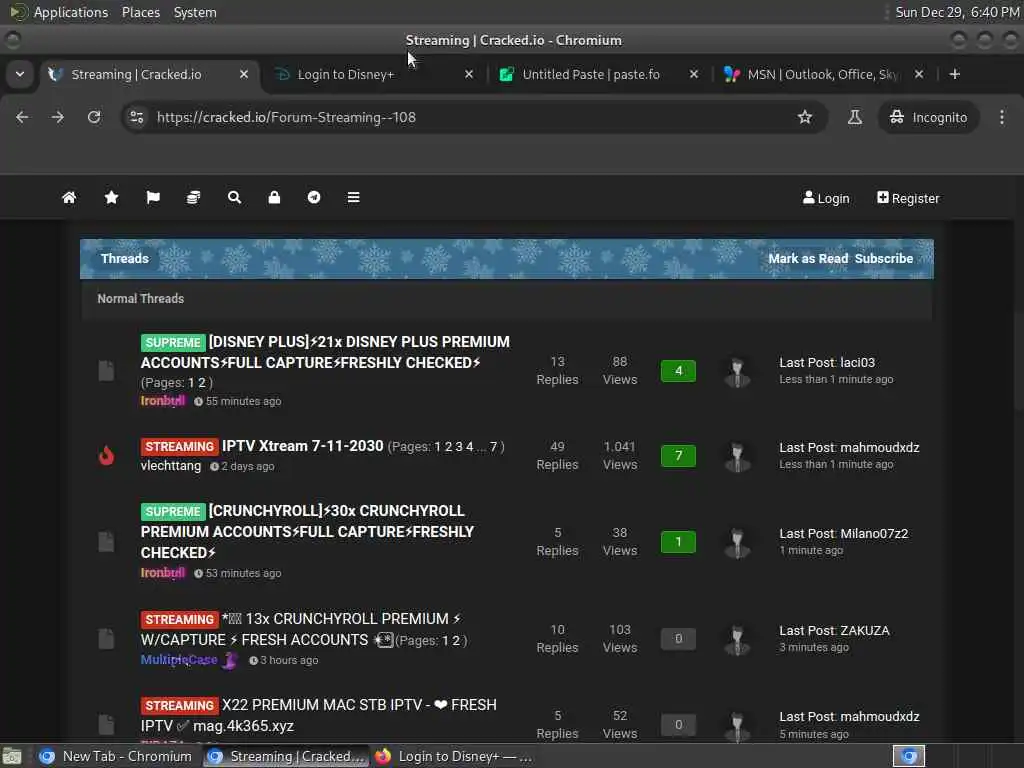This screenshot has width=1024, height=768.
Task: Close the Untitled Paste tab
Action: 694,74
